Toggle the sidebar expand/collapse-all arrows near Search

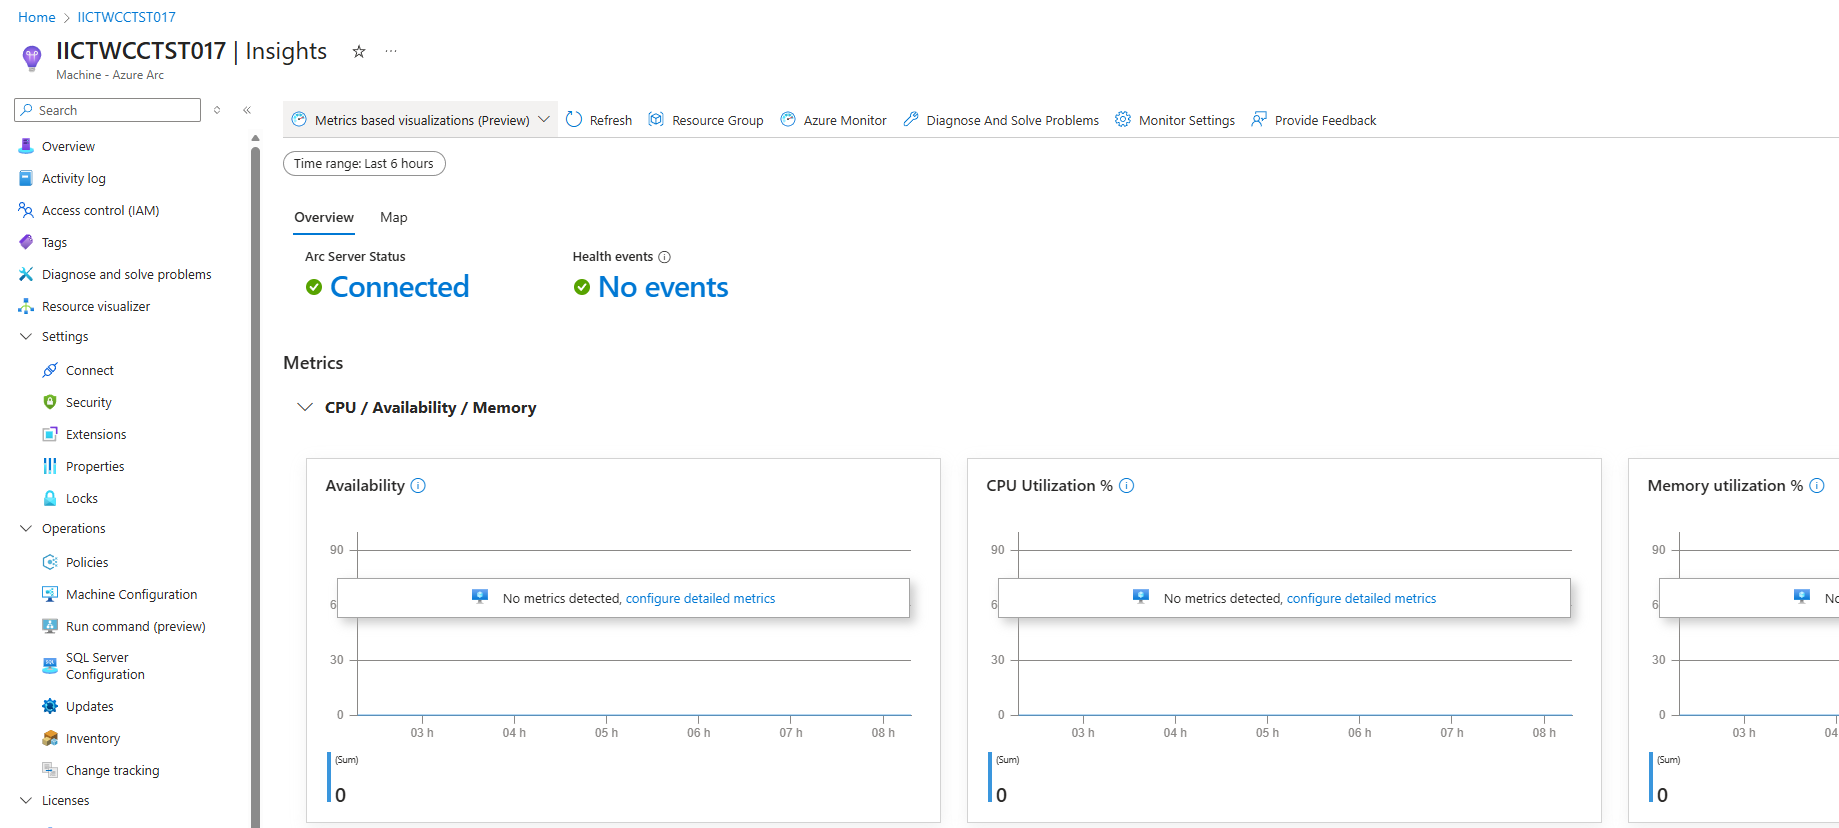click(217, 110)
